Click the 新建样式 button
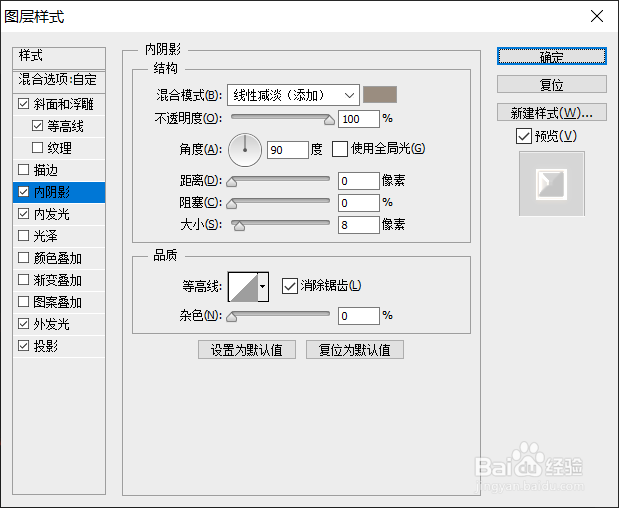This screenshot has height=508, width=619. click(551, 112)
